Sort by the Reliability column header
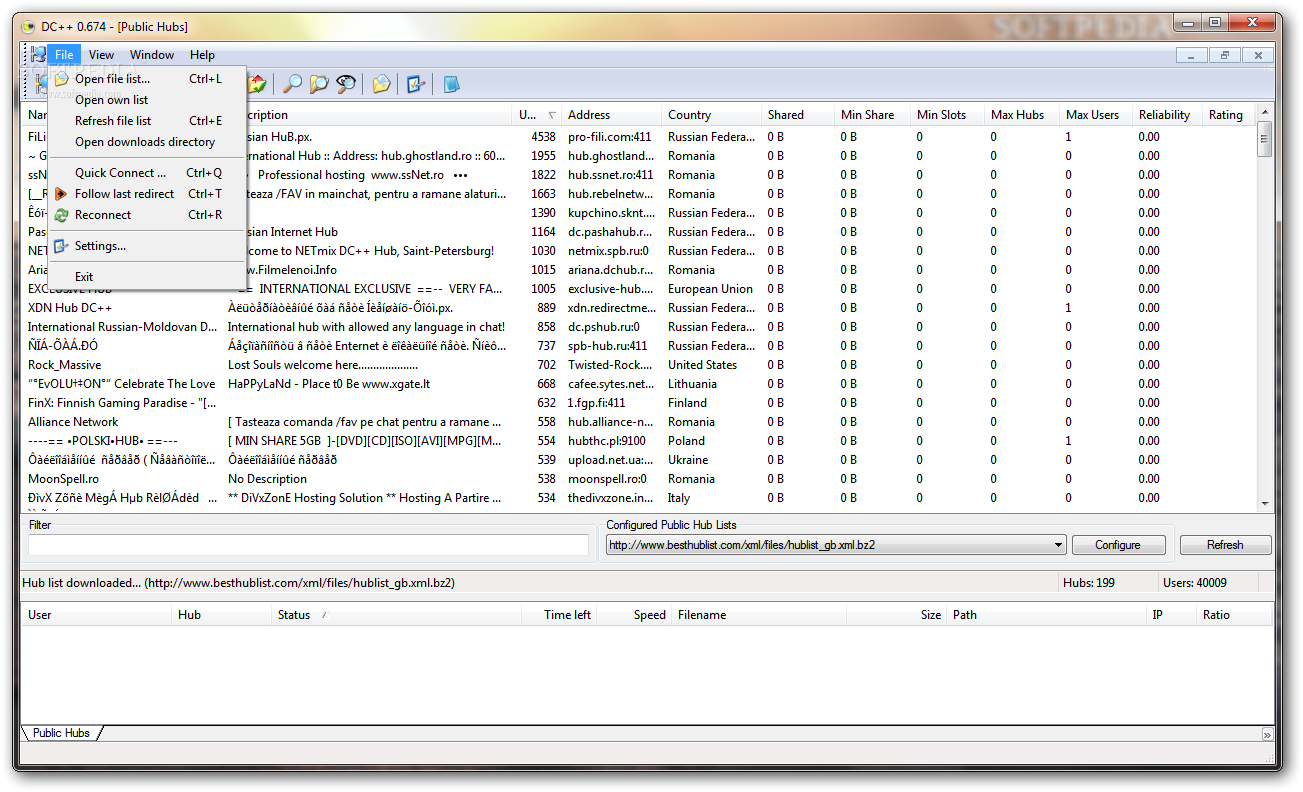Screen dimensions: 1303x792 pyautogui.click(x=1168, y=115)
